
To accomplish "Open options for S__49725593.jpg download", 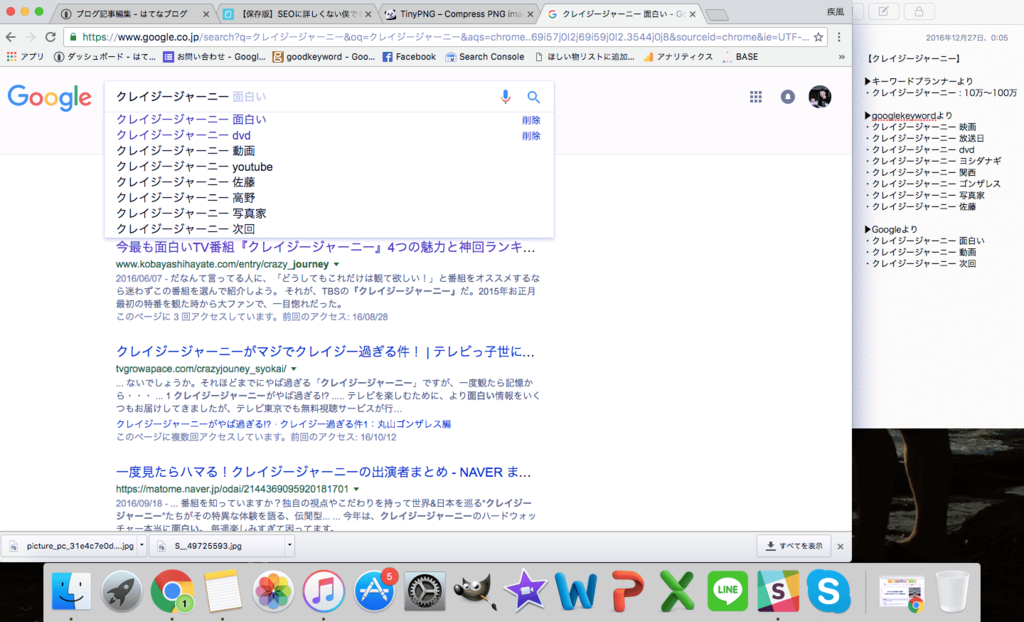I will coord(289,546).
